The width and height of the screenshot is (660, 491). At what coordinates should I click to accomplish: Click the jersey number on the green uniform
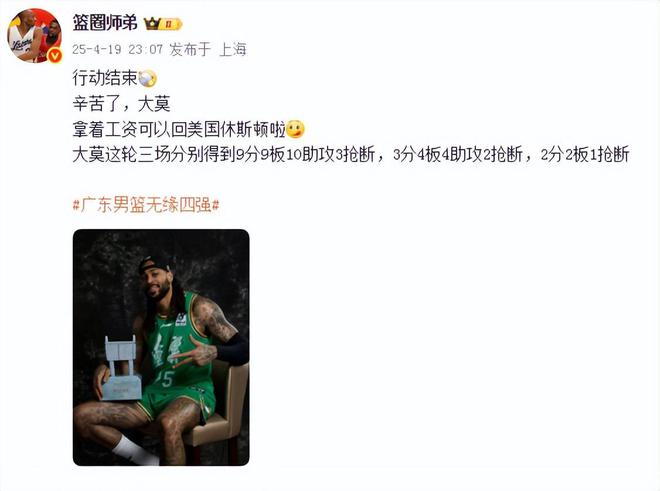[165, 379]
